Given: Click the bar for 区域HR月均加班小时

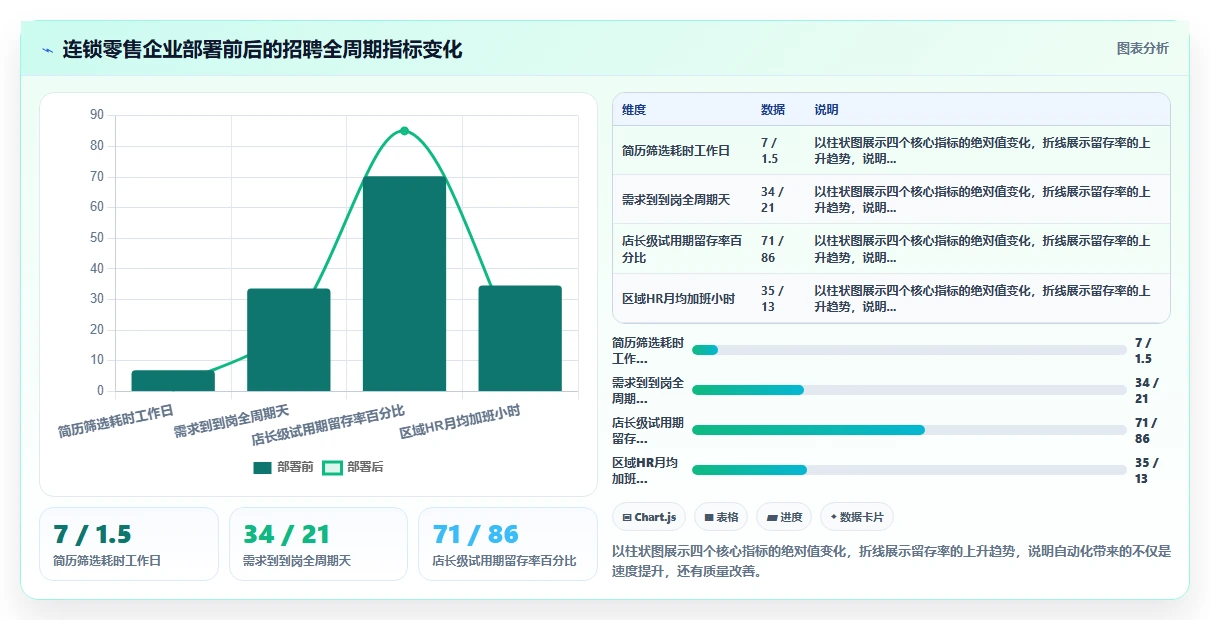Looking at the screenshot, I should coord(520,338).
